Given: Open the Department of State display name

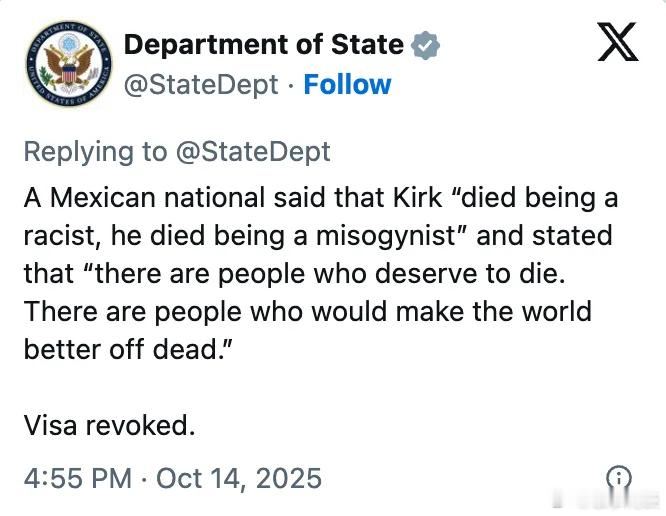Looking at the screenshot, I should click(x=263, y=45).
